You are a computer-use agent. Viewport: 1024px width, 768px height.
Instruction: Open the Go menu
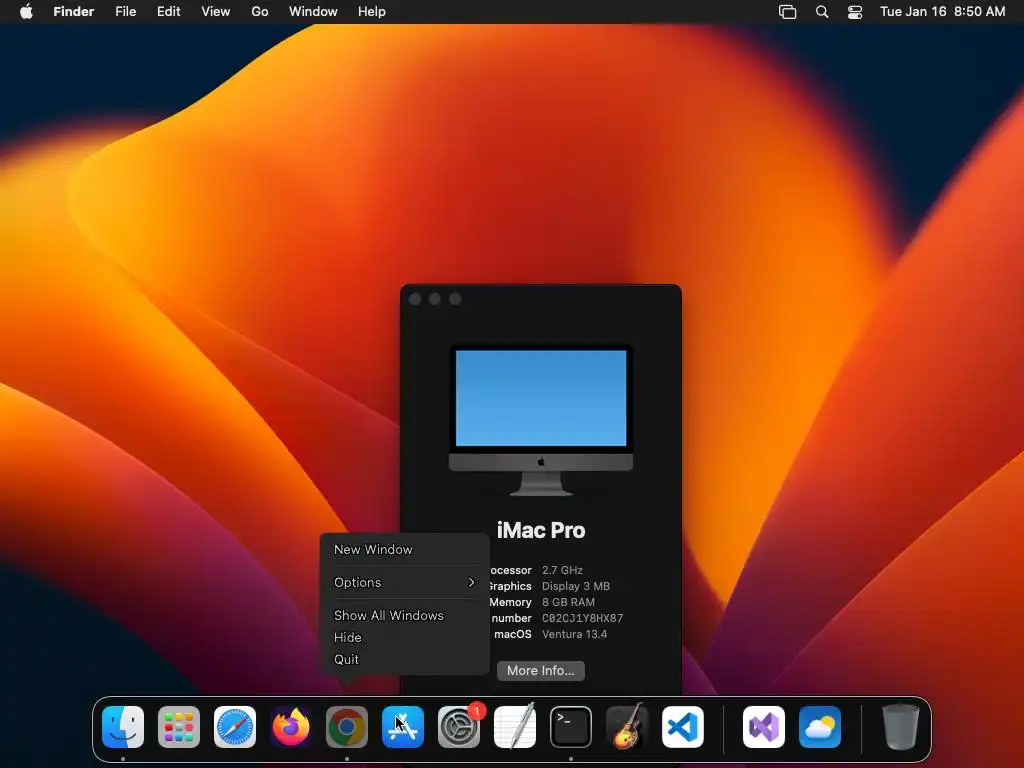click(x=260, y=12)
